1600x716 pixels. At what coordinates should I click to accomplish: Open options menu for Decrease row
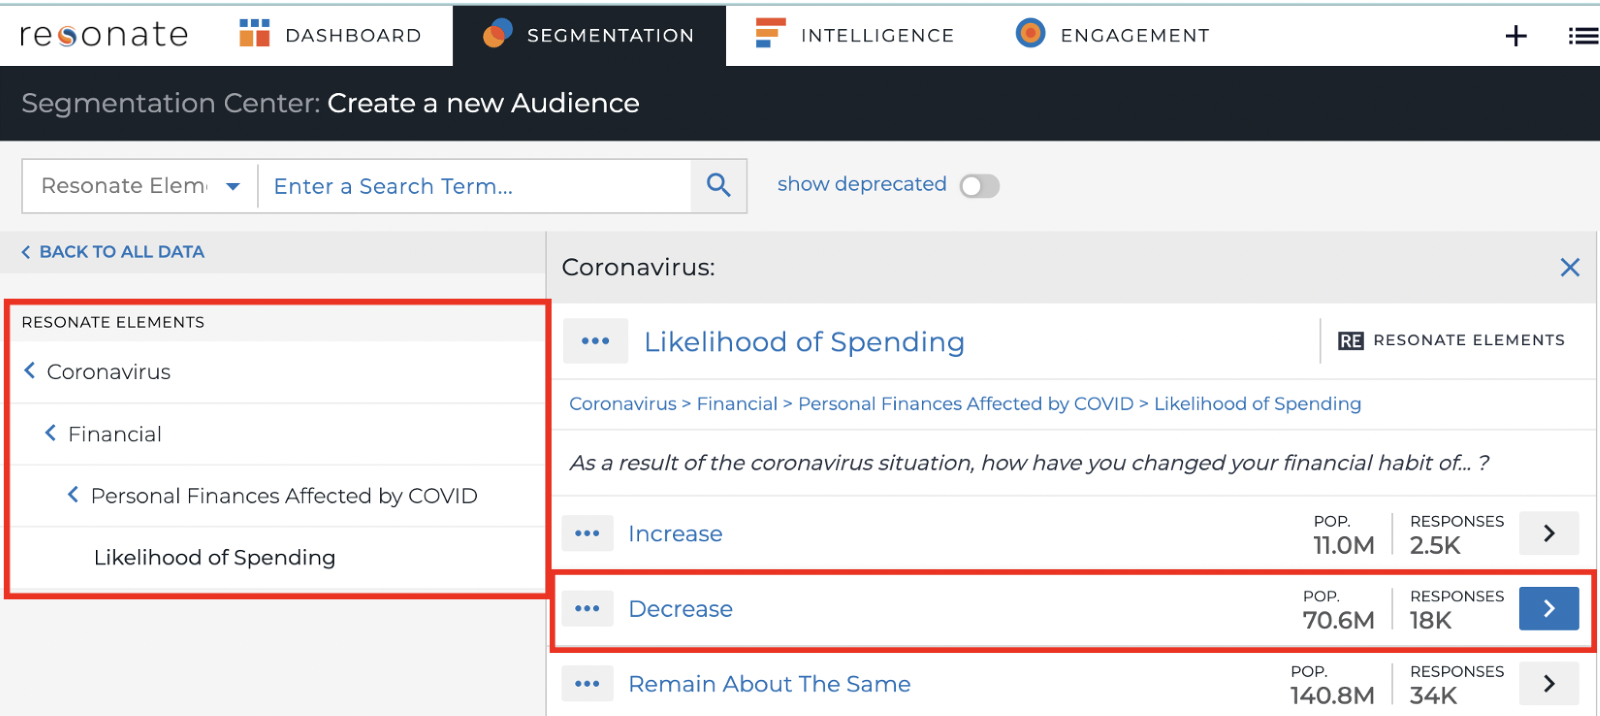[x=587, y=609]
